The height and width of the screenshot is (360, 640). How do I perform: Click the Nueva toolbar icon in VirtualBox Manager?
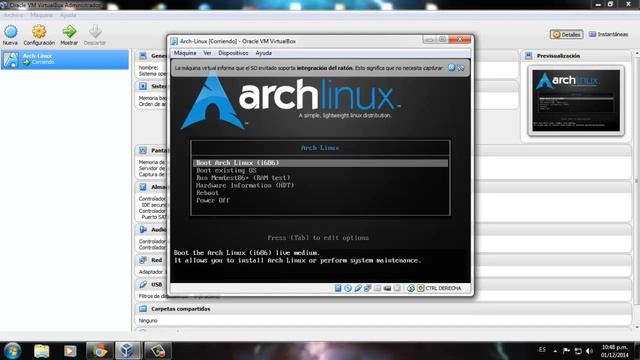pyautogui.click(x=11, y=32)
